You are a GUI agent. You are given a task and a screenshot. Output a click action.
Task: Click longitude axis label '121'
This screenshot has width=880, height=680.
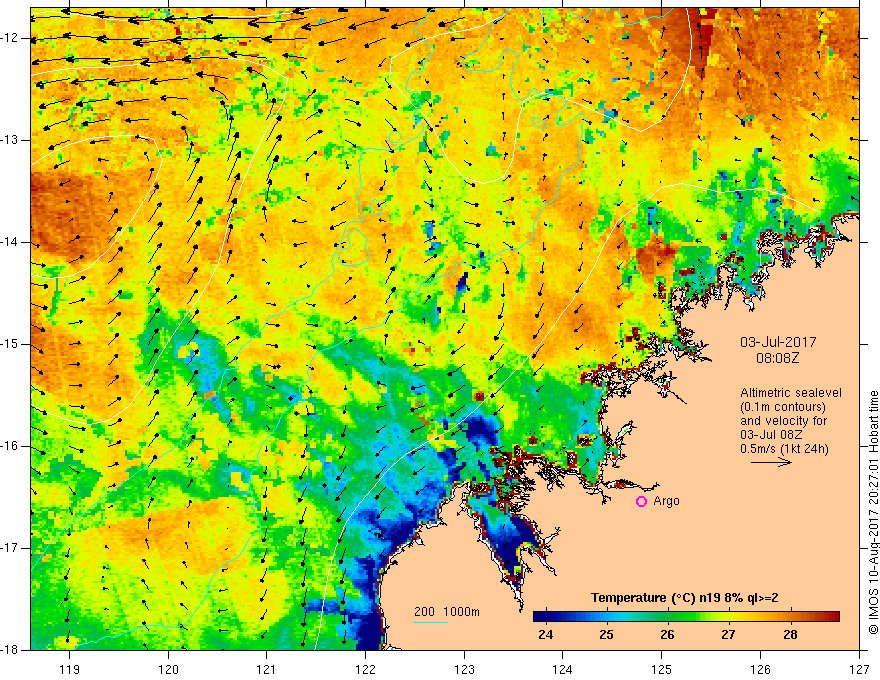[267, 669]
